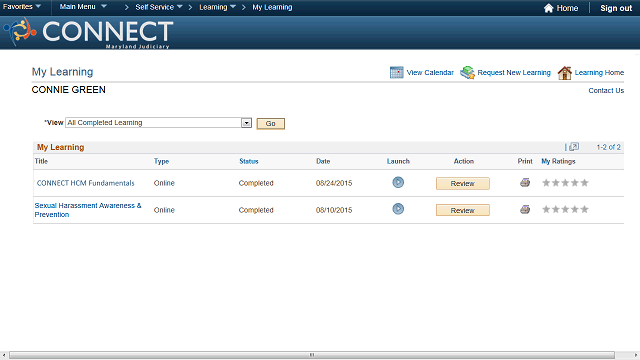
Task: Click the scrollbar right arrow
Action: pyautogui.click(x=636, y=355)
